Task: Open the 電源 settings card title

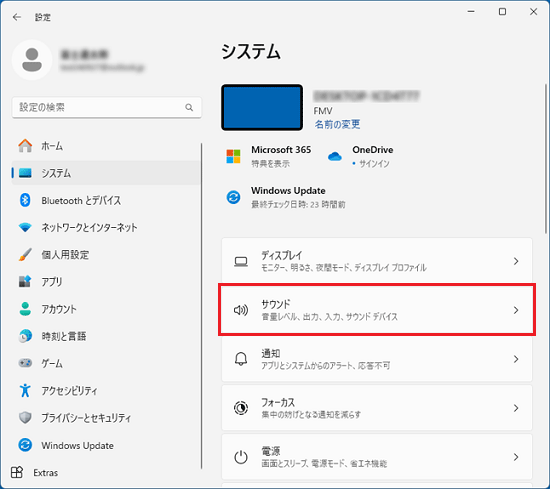Action: [x=270, y=451]
